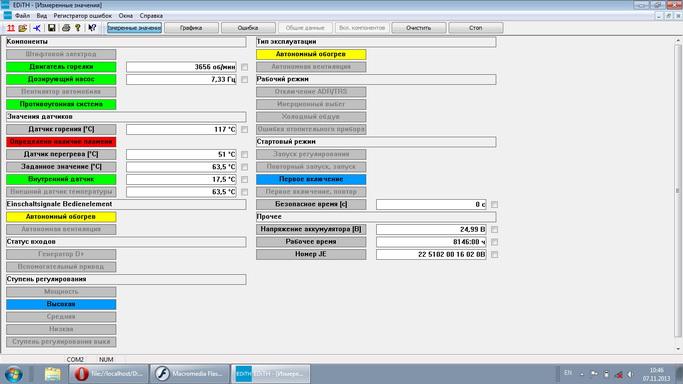Click the red numbers toolbar icon
Image resolution: width=683 pixels, height=384 pixels.
tap(10, 28)
